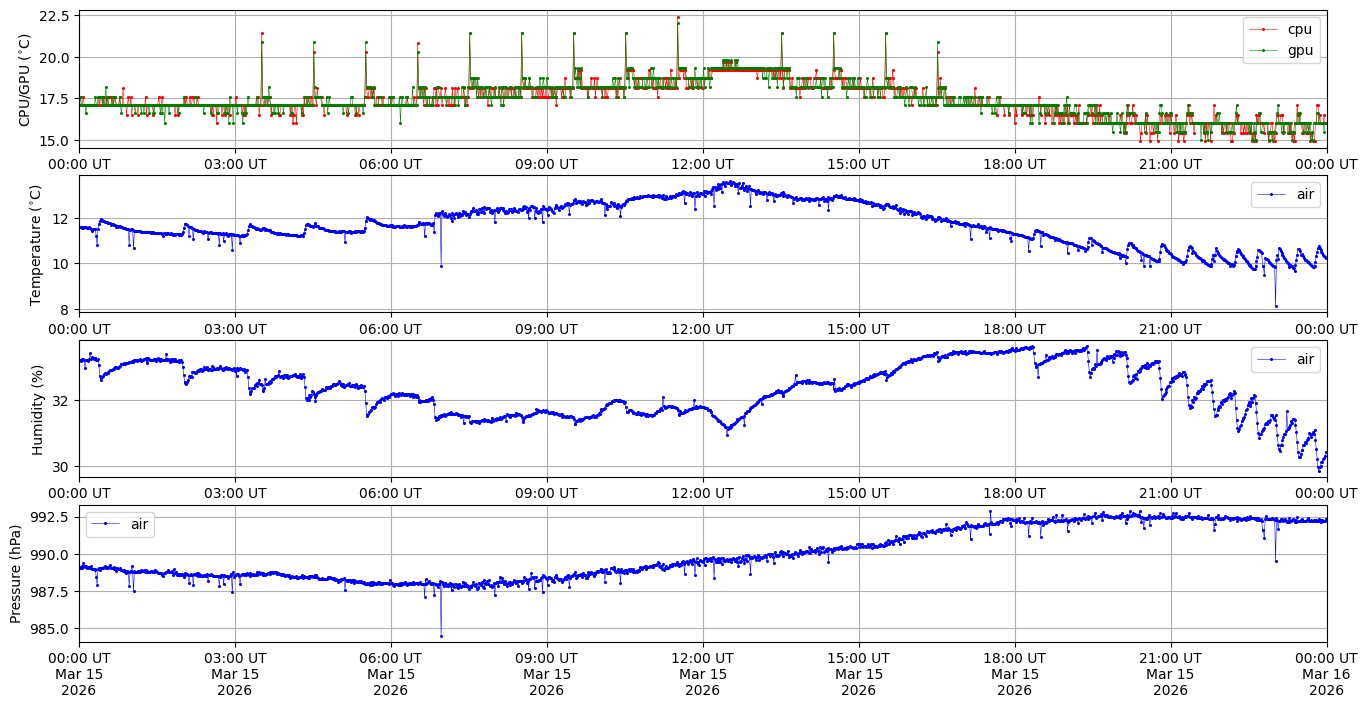Click the CPU/GPU (°C) y-axis label
The height and width of the screenshot is (708, 1367).
pos(25,80)
